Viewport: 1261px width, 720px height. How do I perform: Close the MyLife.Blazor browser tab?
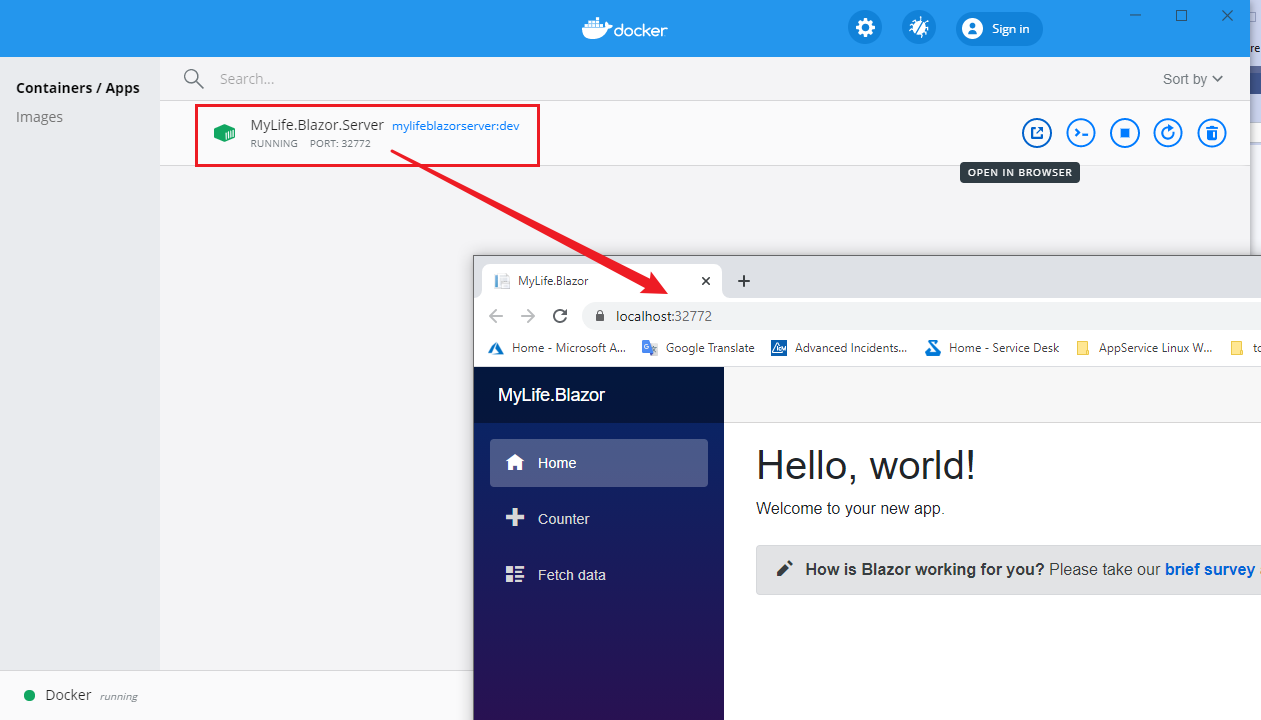pyautogui.click(x=706, y=281)
